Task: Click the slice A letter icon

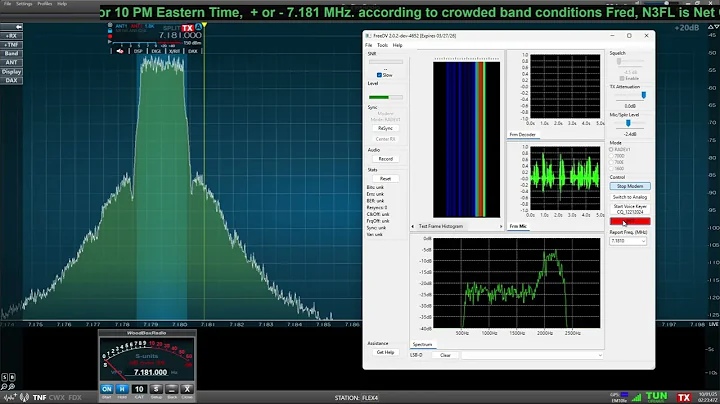Action: click(198, 27)
